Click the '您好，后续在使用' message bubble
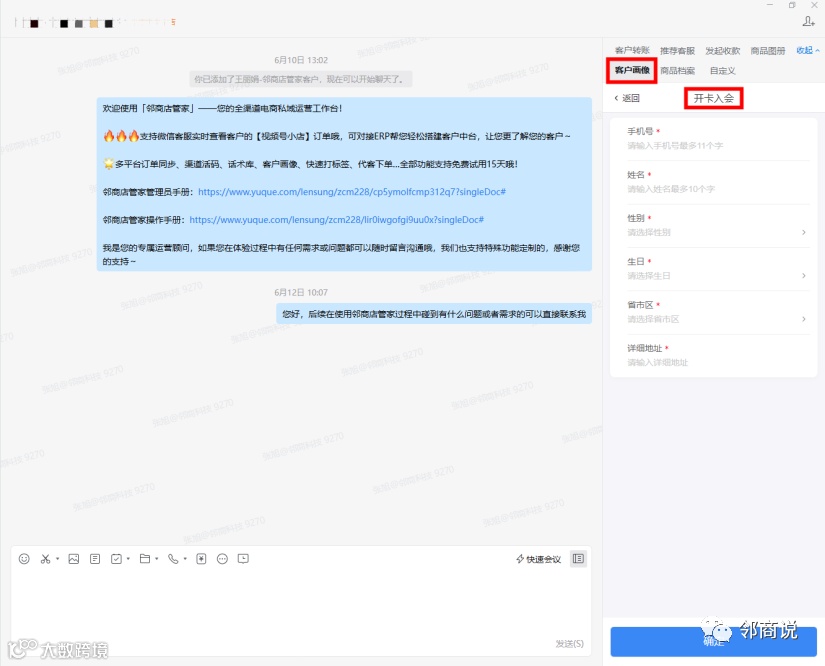Viewport: 825px width, 666px height. 434,314
